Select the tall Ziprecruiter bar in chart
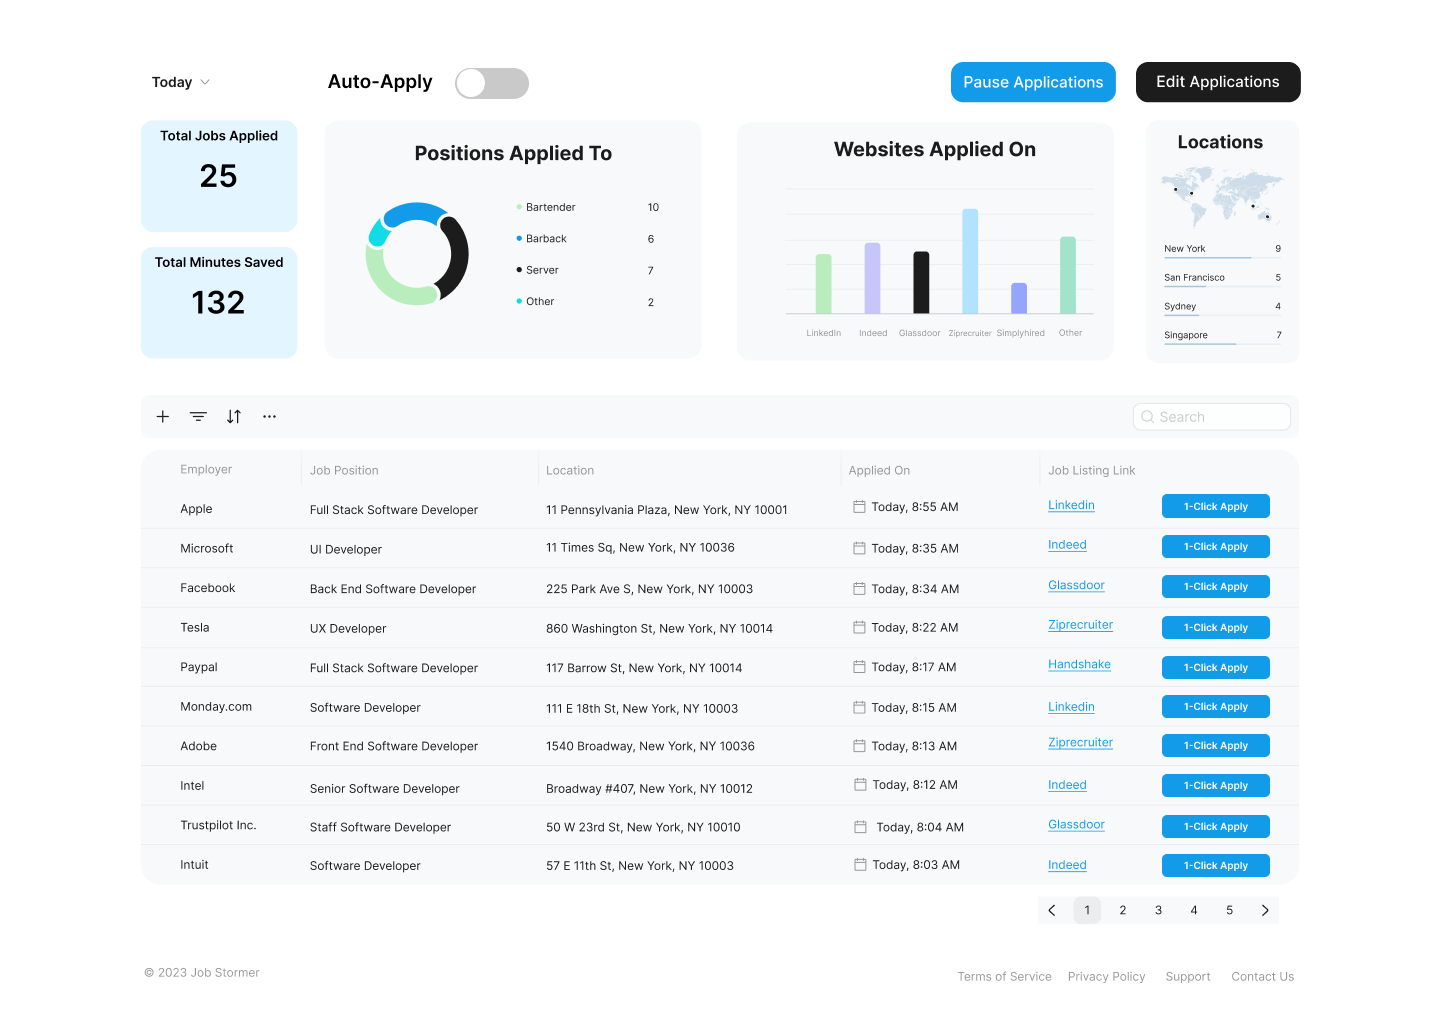Viewport: 1440px width, 1028px height. tap(970, 261)
